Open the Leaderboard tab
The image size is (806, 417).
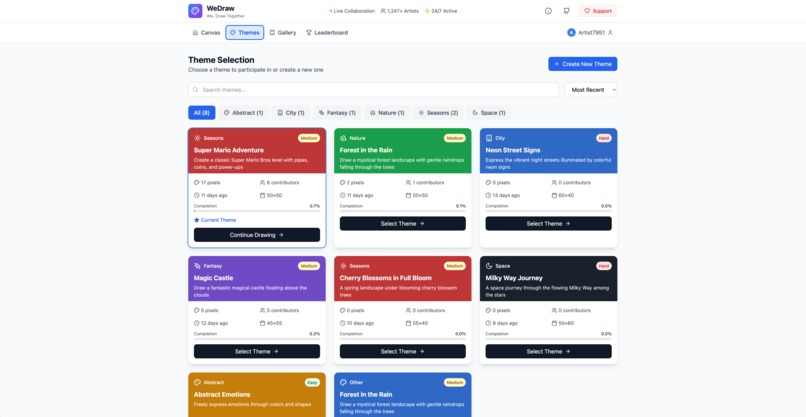pos(327,32)
